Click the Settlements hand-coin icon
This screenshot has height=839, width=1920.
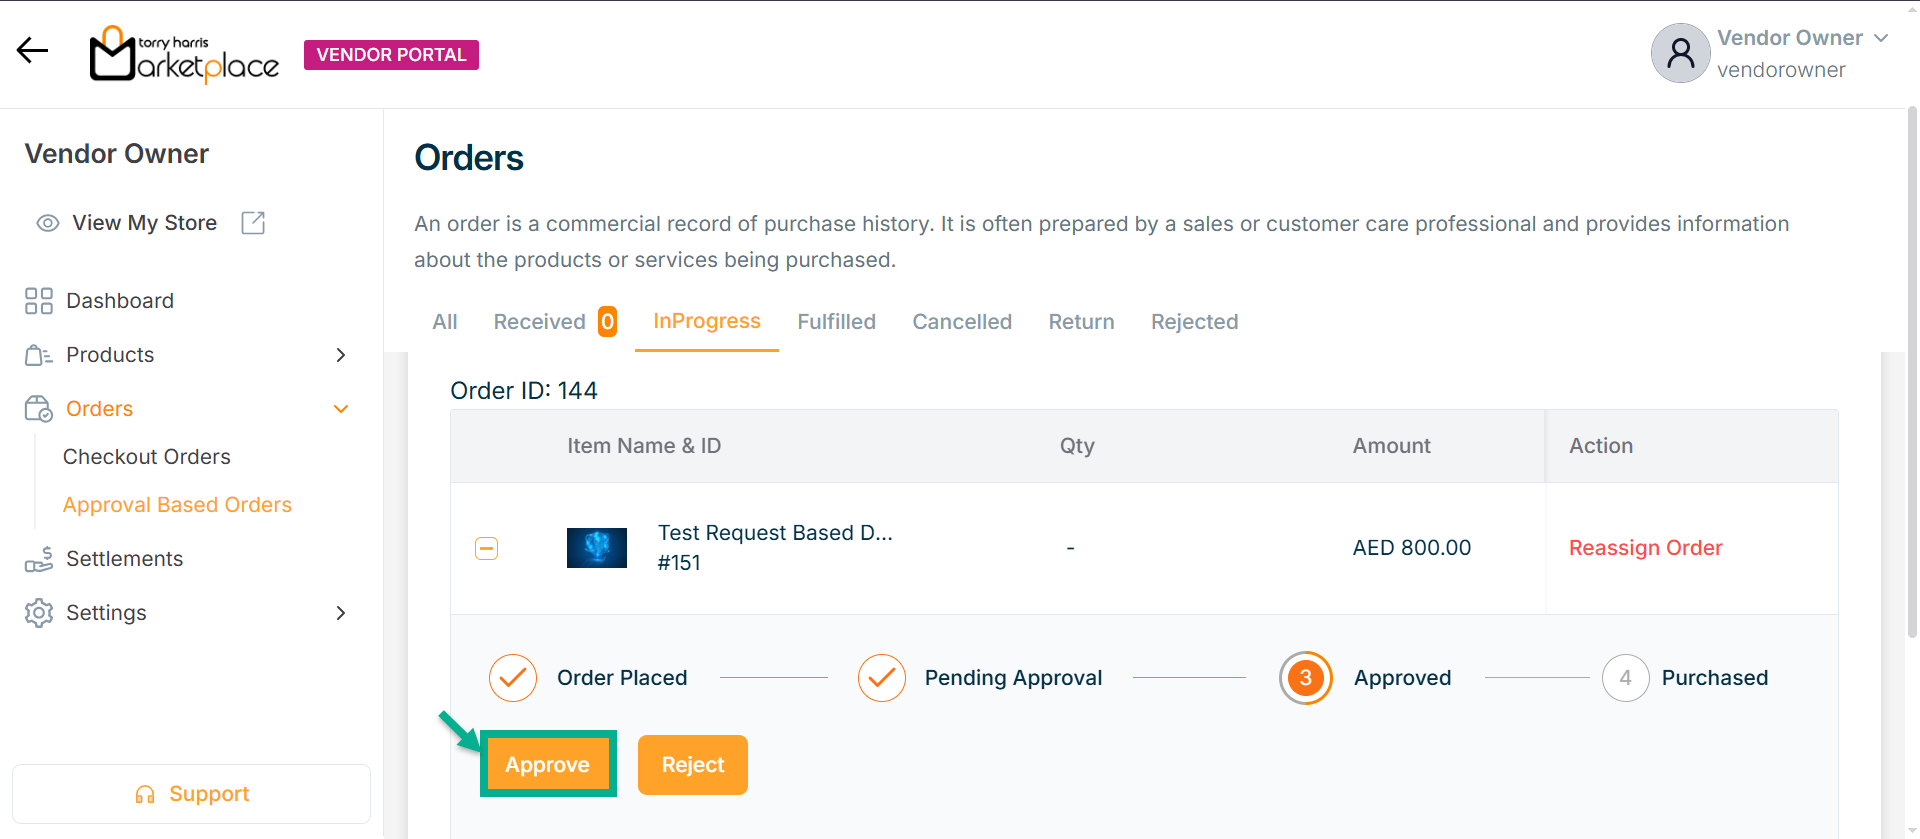tap(39, 559)
